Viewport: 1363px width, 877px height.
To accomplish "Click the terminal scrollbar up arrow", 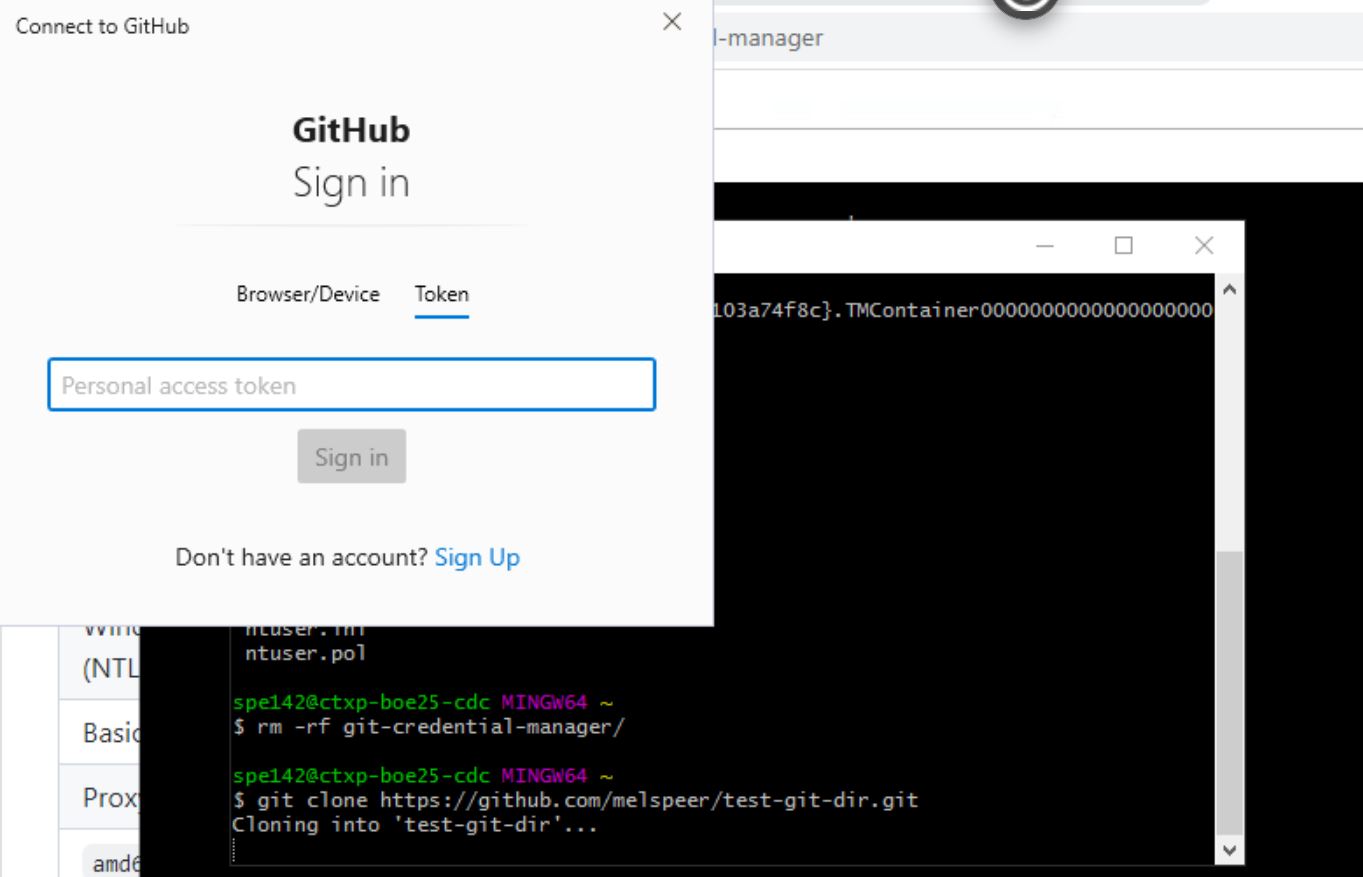I will (1230, 290).
